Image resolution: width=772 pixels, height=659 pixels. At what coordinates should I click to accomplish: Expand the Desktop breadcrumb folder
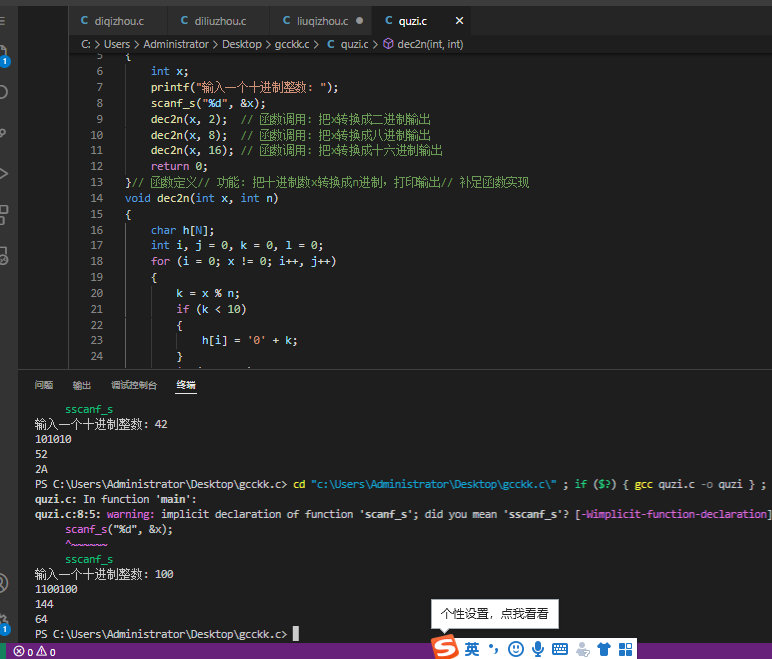pos(242,44)
